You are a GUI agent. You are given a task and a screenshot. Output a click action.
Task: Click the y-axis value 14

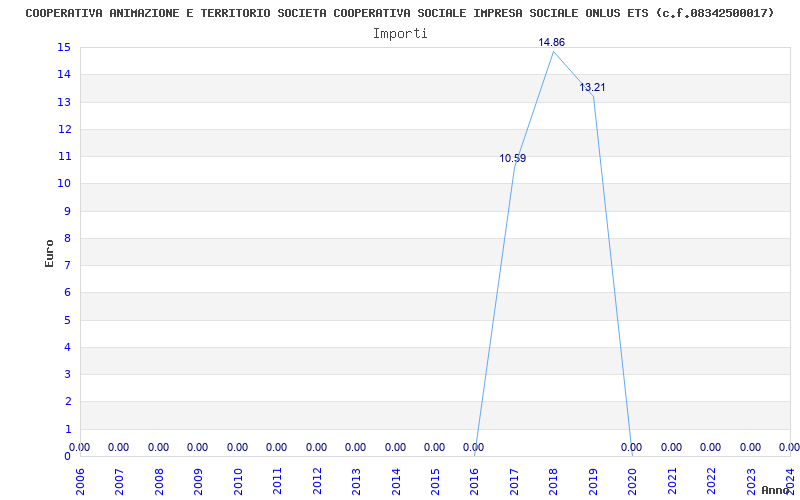pos(64,74)
